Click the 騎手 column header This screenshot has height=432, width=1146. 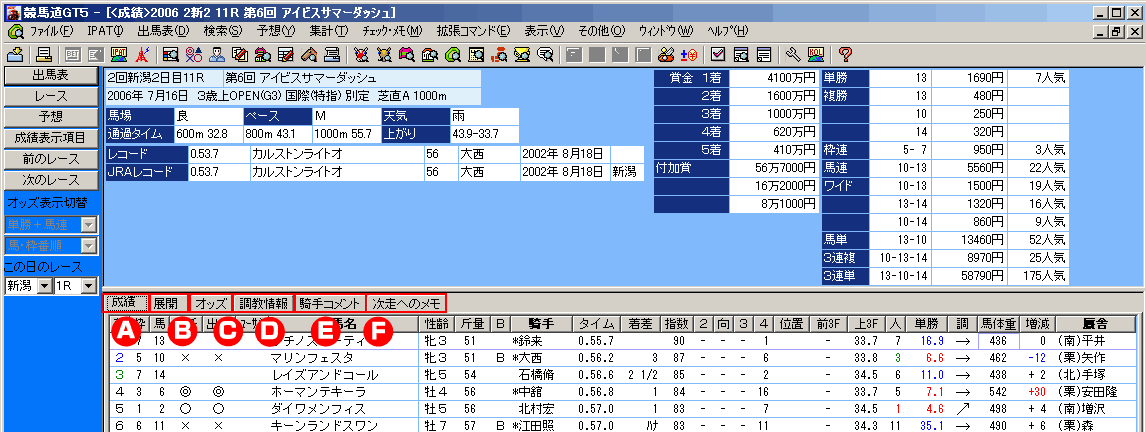[540, 324]
